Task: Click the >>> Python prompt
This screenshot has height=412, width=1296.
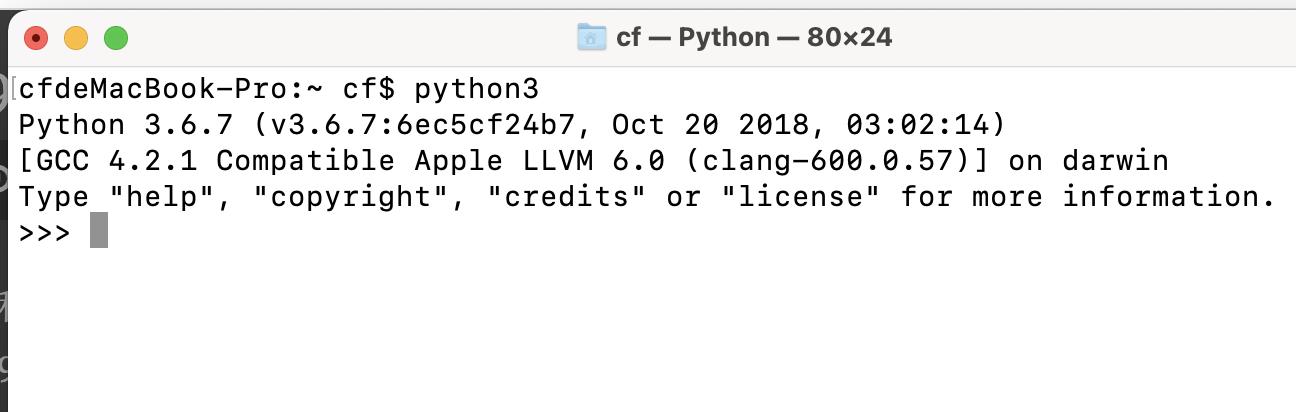Action: click(45, 232)
